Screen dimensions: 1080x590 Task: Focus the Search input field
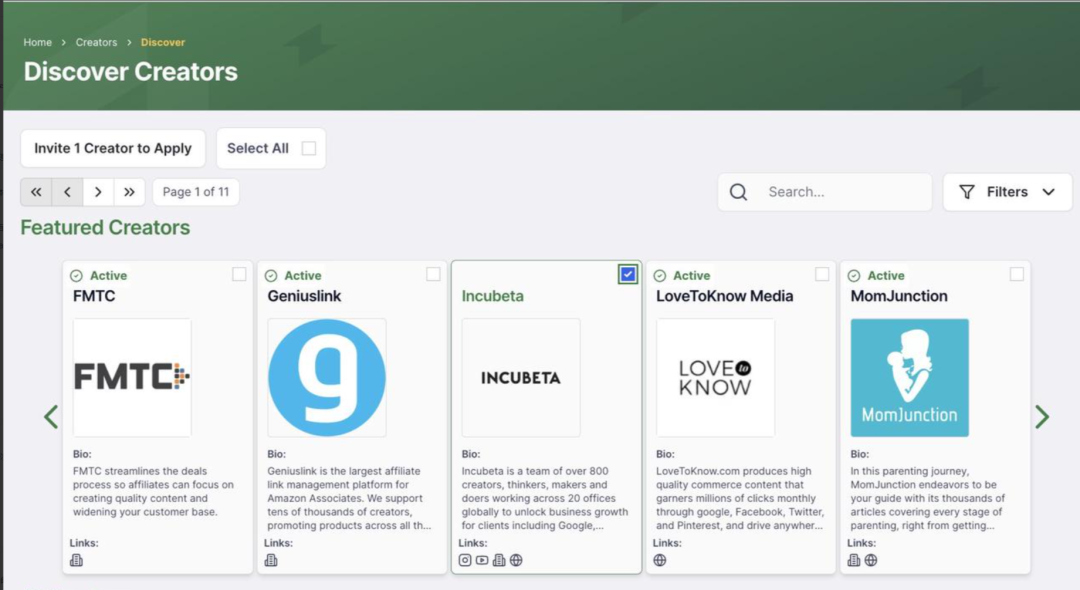(825, 192)
